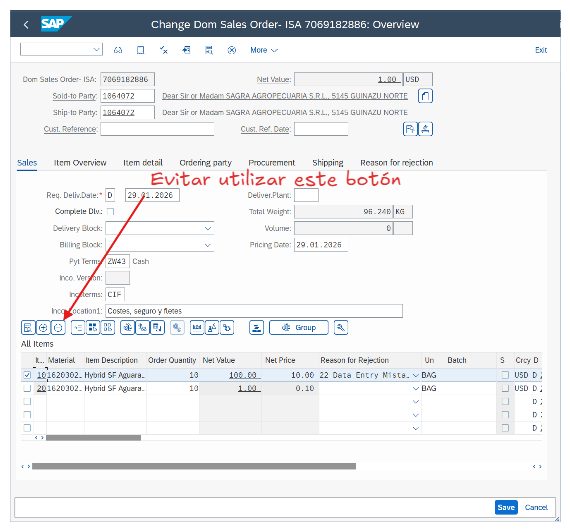Switch to the Item Overview tab

click(80, 163)
